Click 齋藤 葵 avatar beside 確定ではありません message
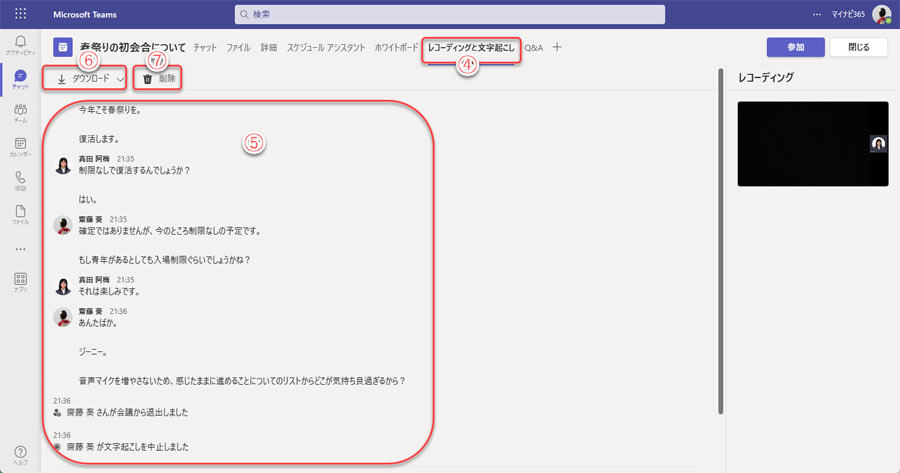This screenshot has width=900, height=473. pyautogui.click(x=63, y=226)
